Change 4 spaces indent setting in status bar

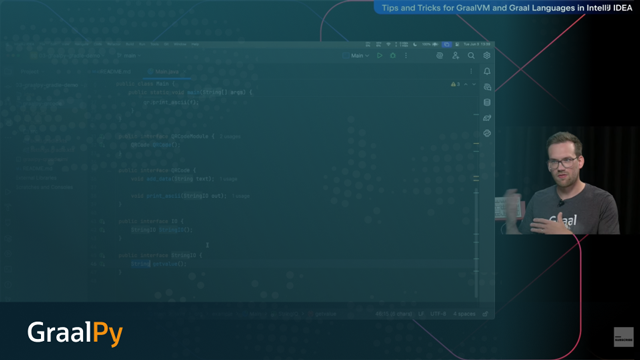point(464,314)
